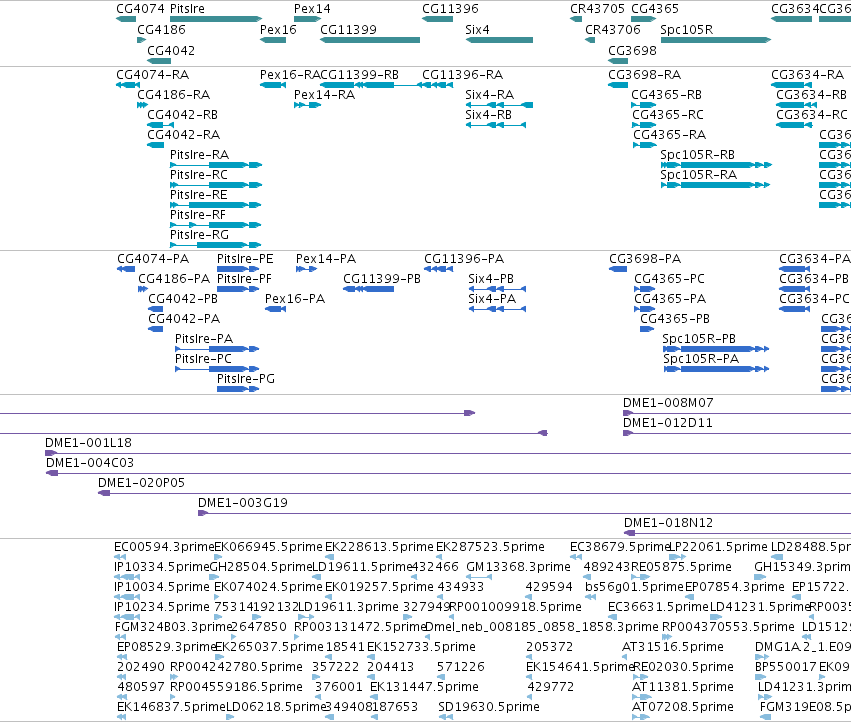Viewport: 851px width, 722px height.
Task: Select the Pex16 gene label
Action: click(x=278, y=29)
